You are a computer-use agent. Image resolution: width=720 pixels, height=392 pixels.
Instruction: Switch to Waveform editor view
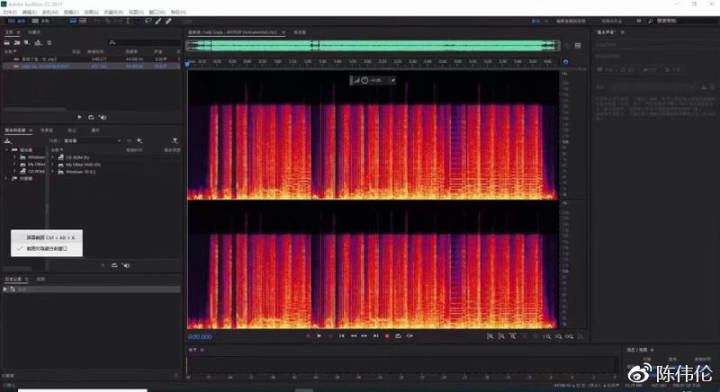[17, 21]
